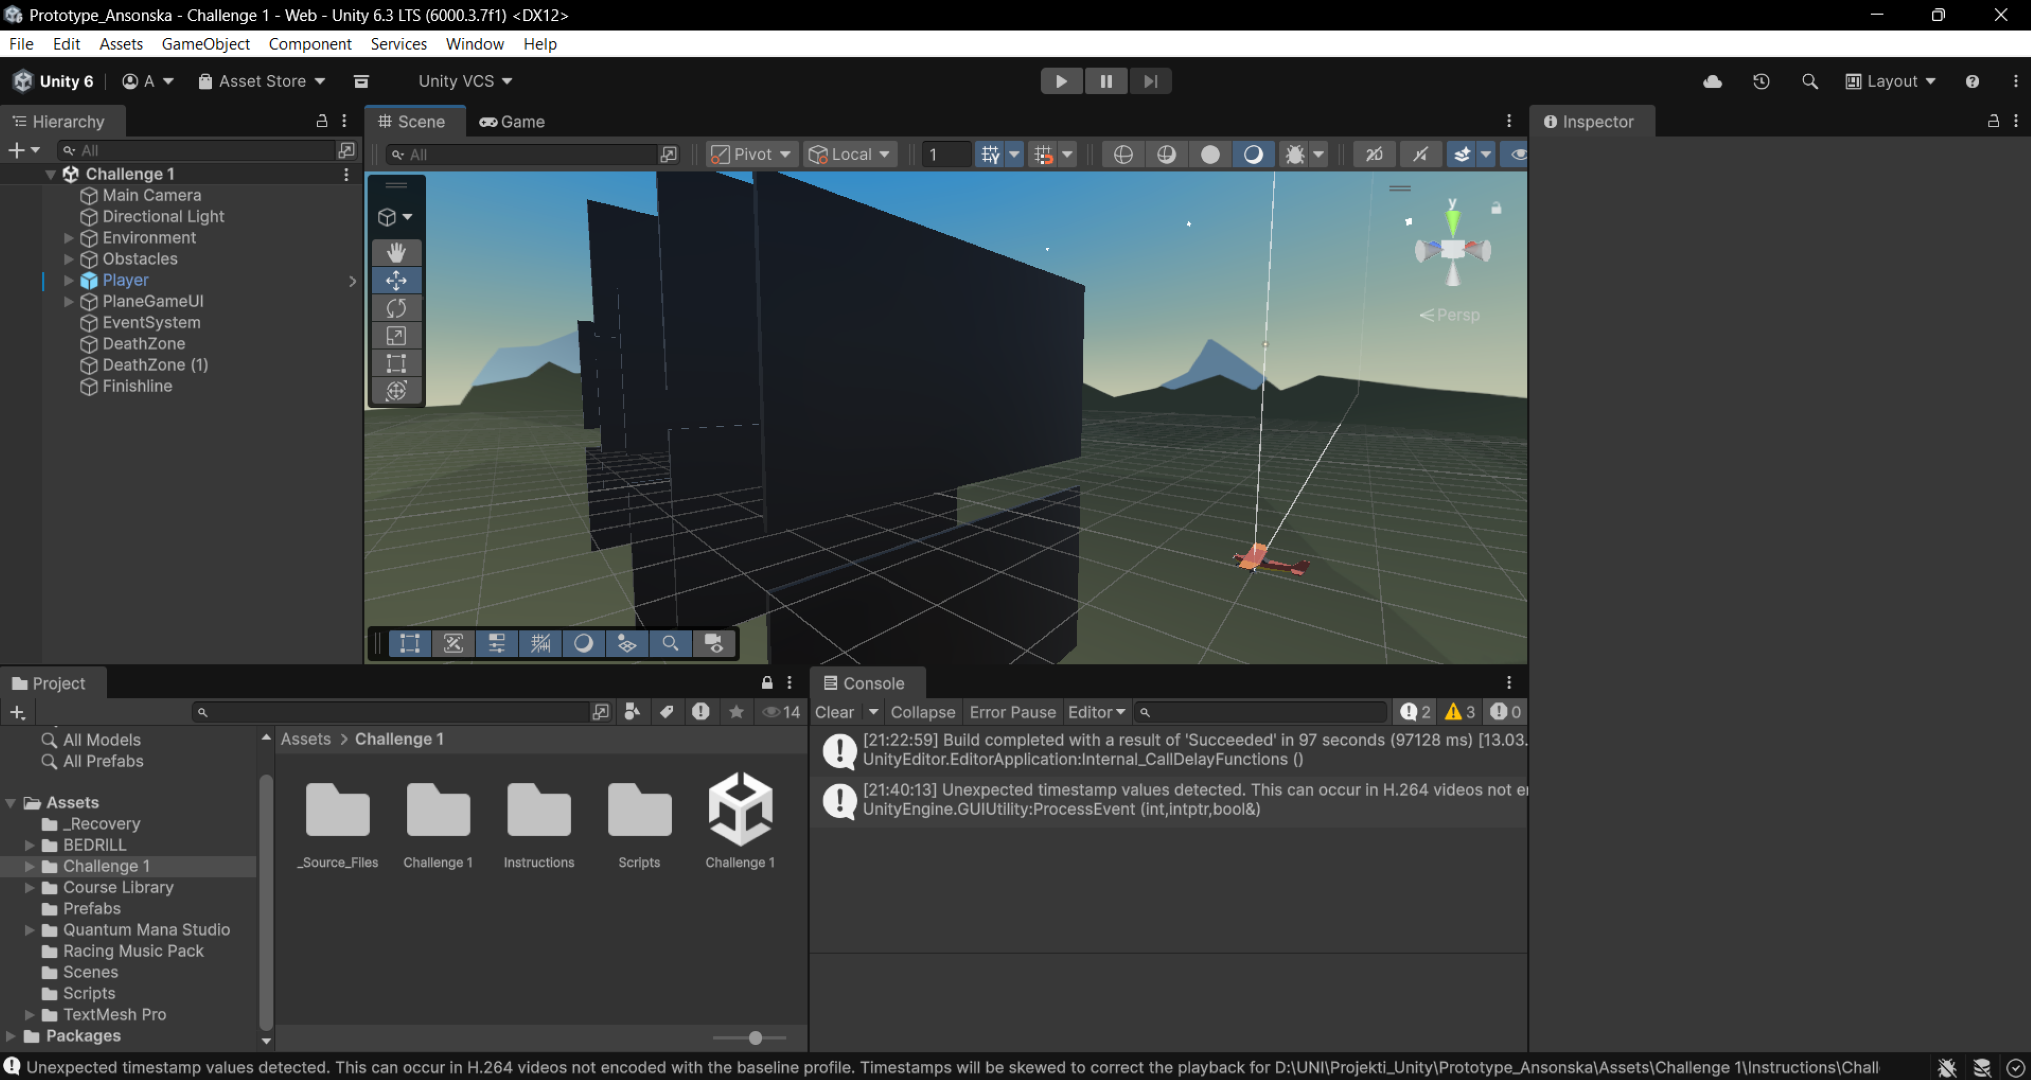Select the Scale tool
Screen dimensions: 2031x1080
click(x=396, y=336)
